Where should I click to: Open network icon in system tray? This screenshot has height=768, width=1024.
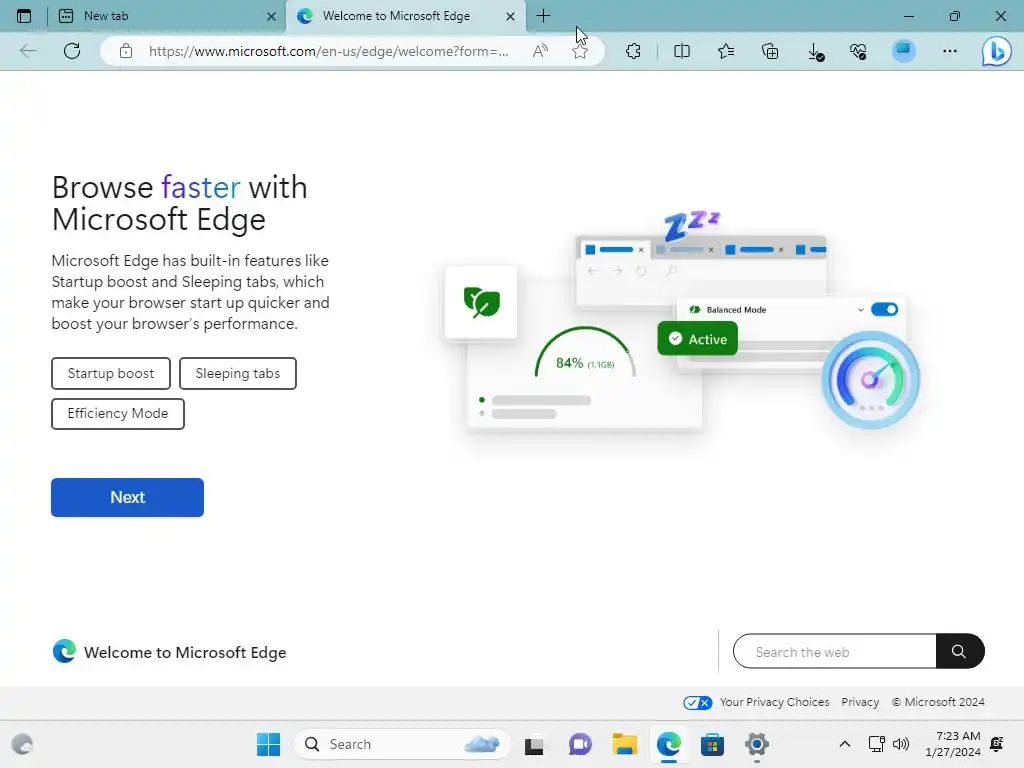pyautogui.click(x=876, y=744)
